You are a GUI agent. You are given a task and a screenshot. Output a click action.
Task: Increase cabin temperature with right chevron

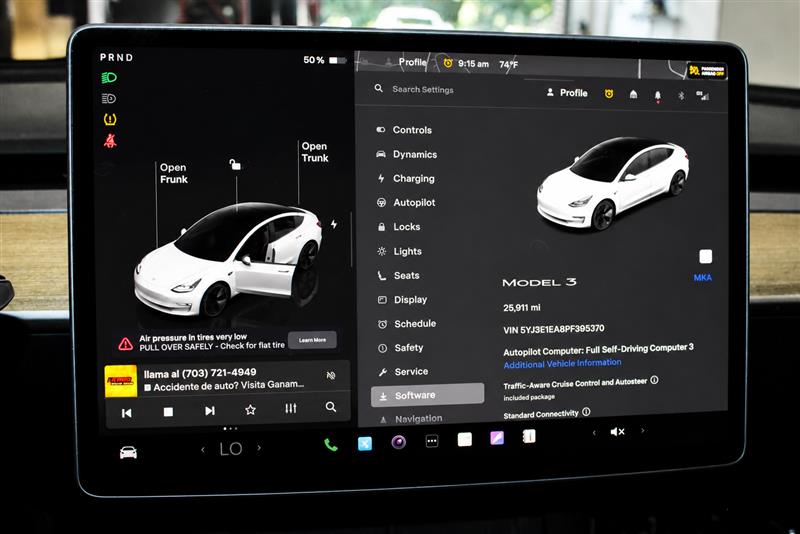coord(259,448)
